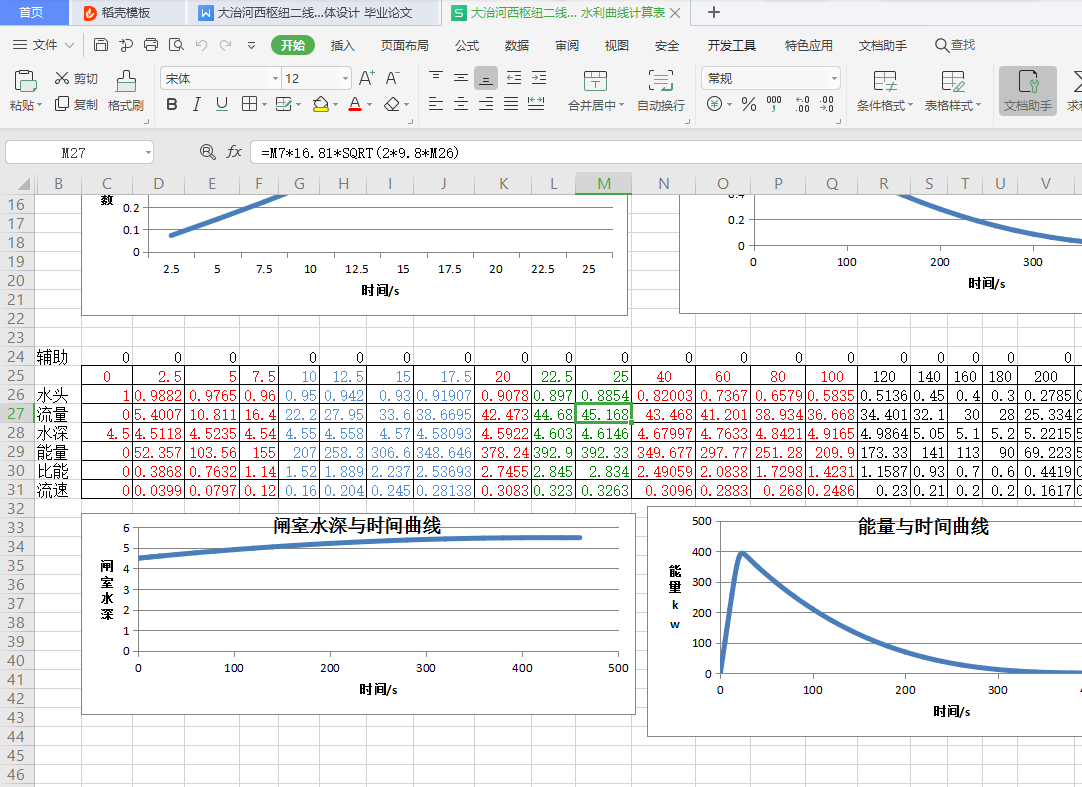Click the Paste clipboard icon
Image resolution: width=1082 pixels, height=787 pixels.
tap(26, 81)
